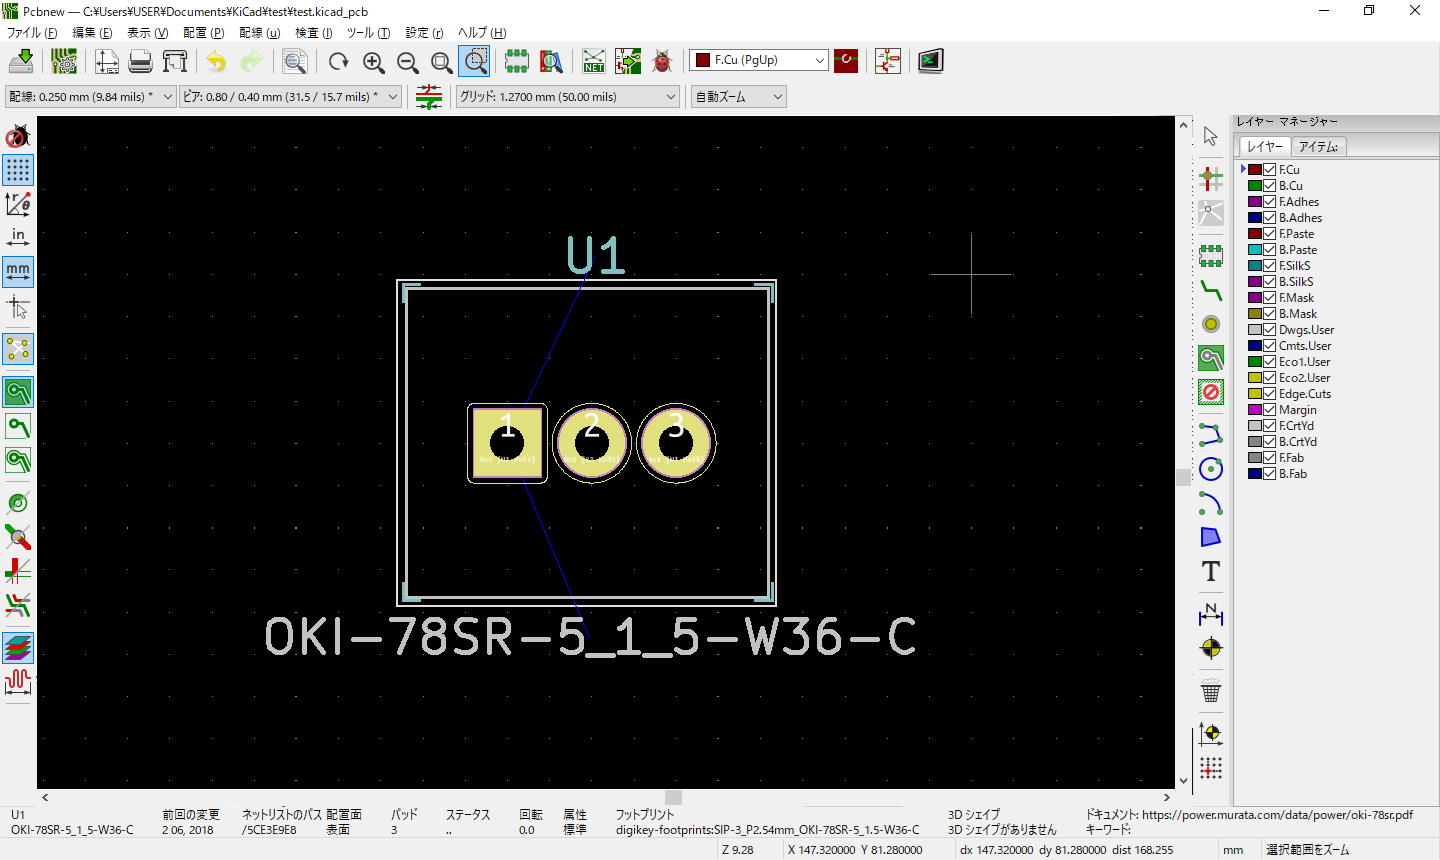This screenshot has width=1440, height=860.
Task: Open the grid size dropdown
Action: coord(568,97)
